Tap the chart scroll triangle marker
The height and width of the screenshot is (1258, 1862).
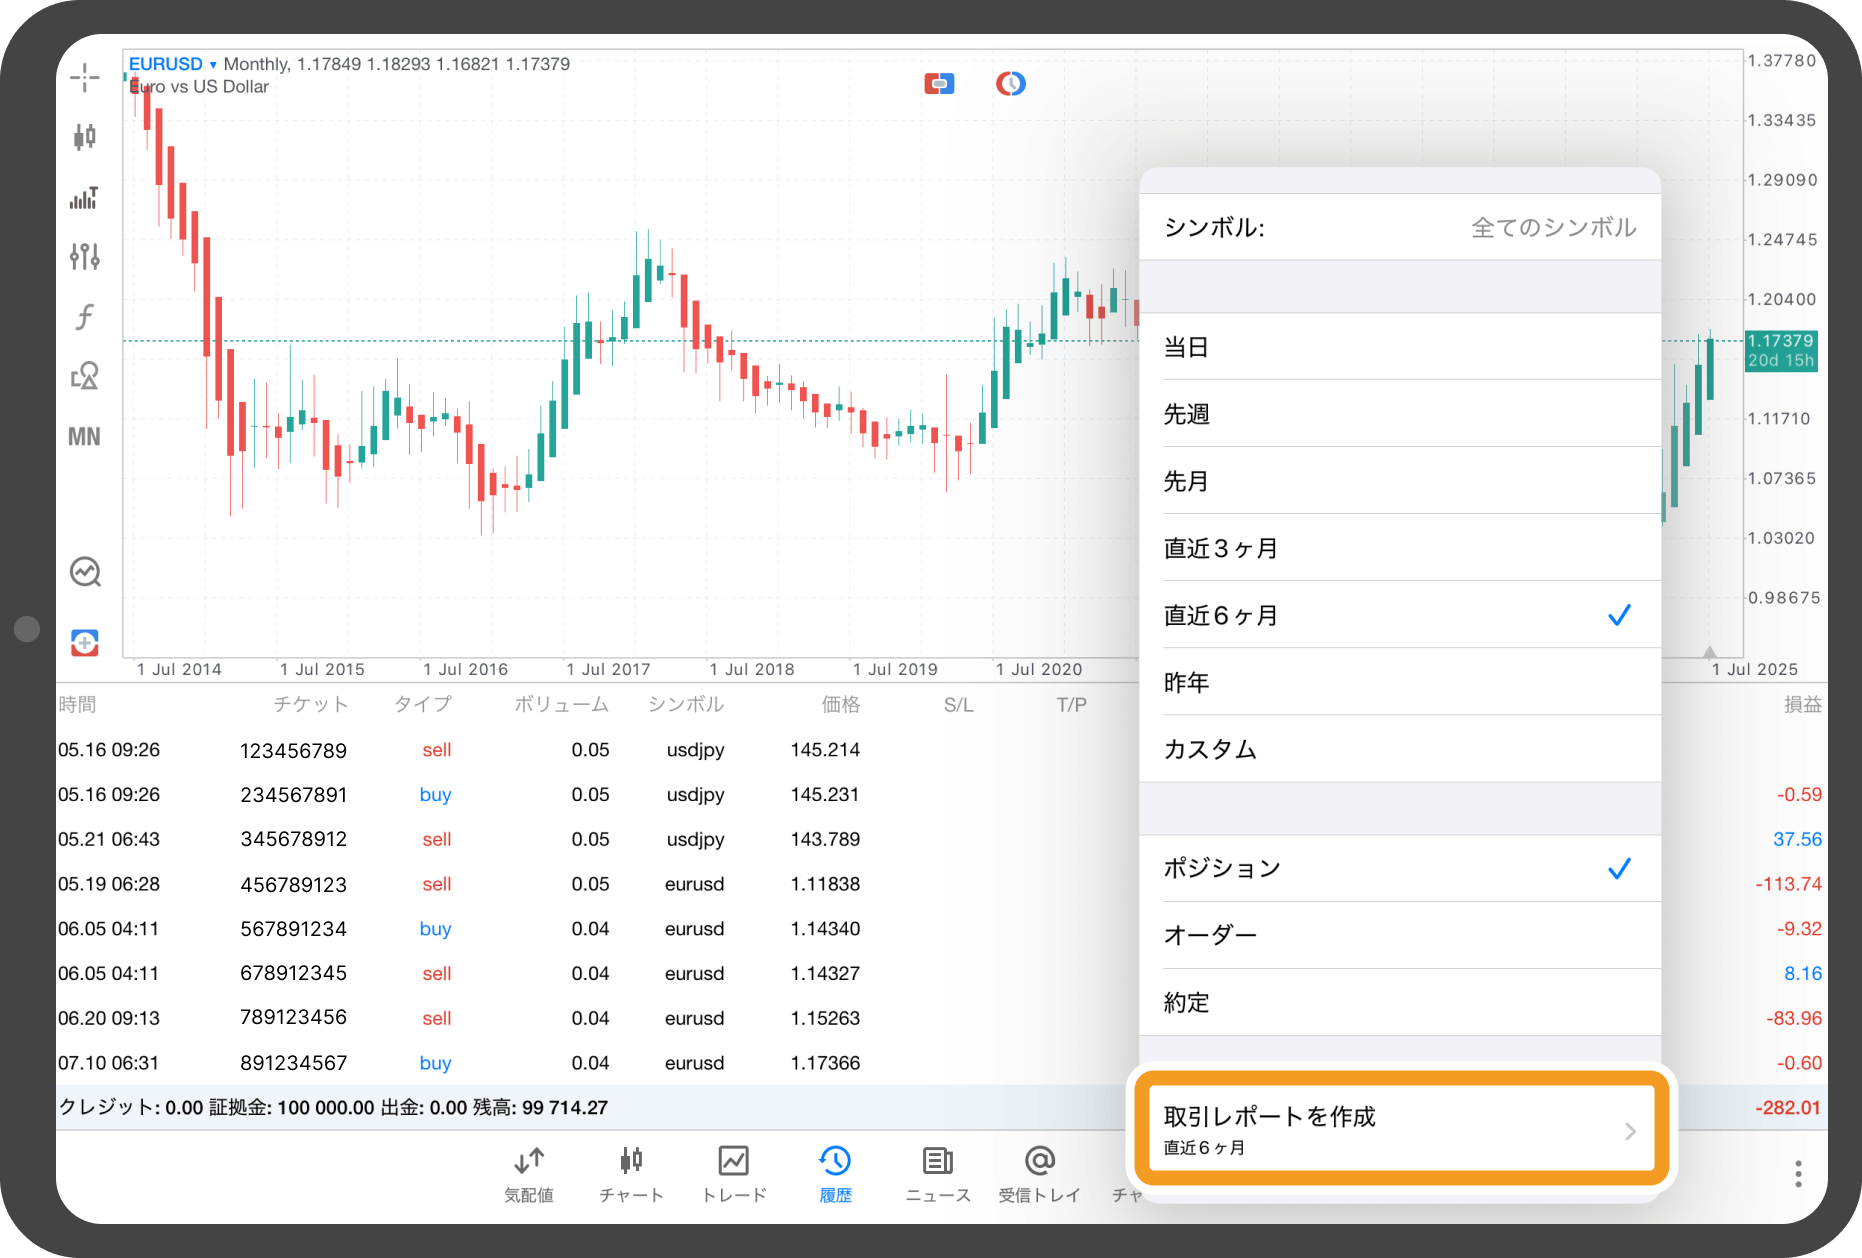tap(1709, 652)
